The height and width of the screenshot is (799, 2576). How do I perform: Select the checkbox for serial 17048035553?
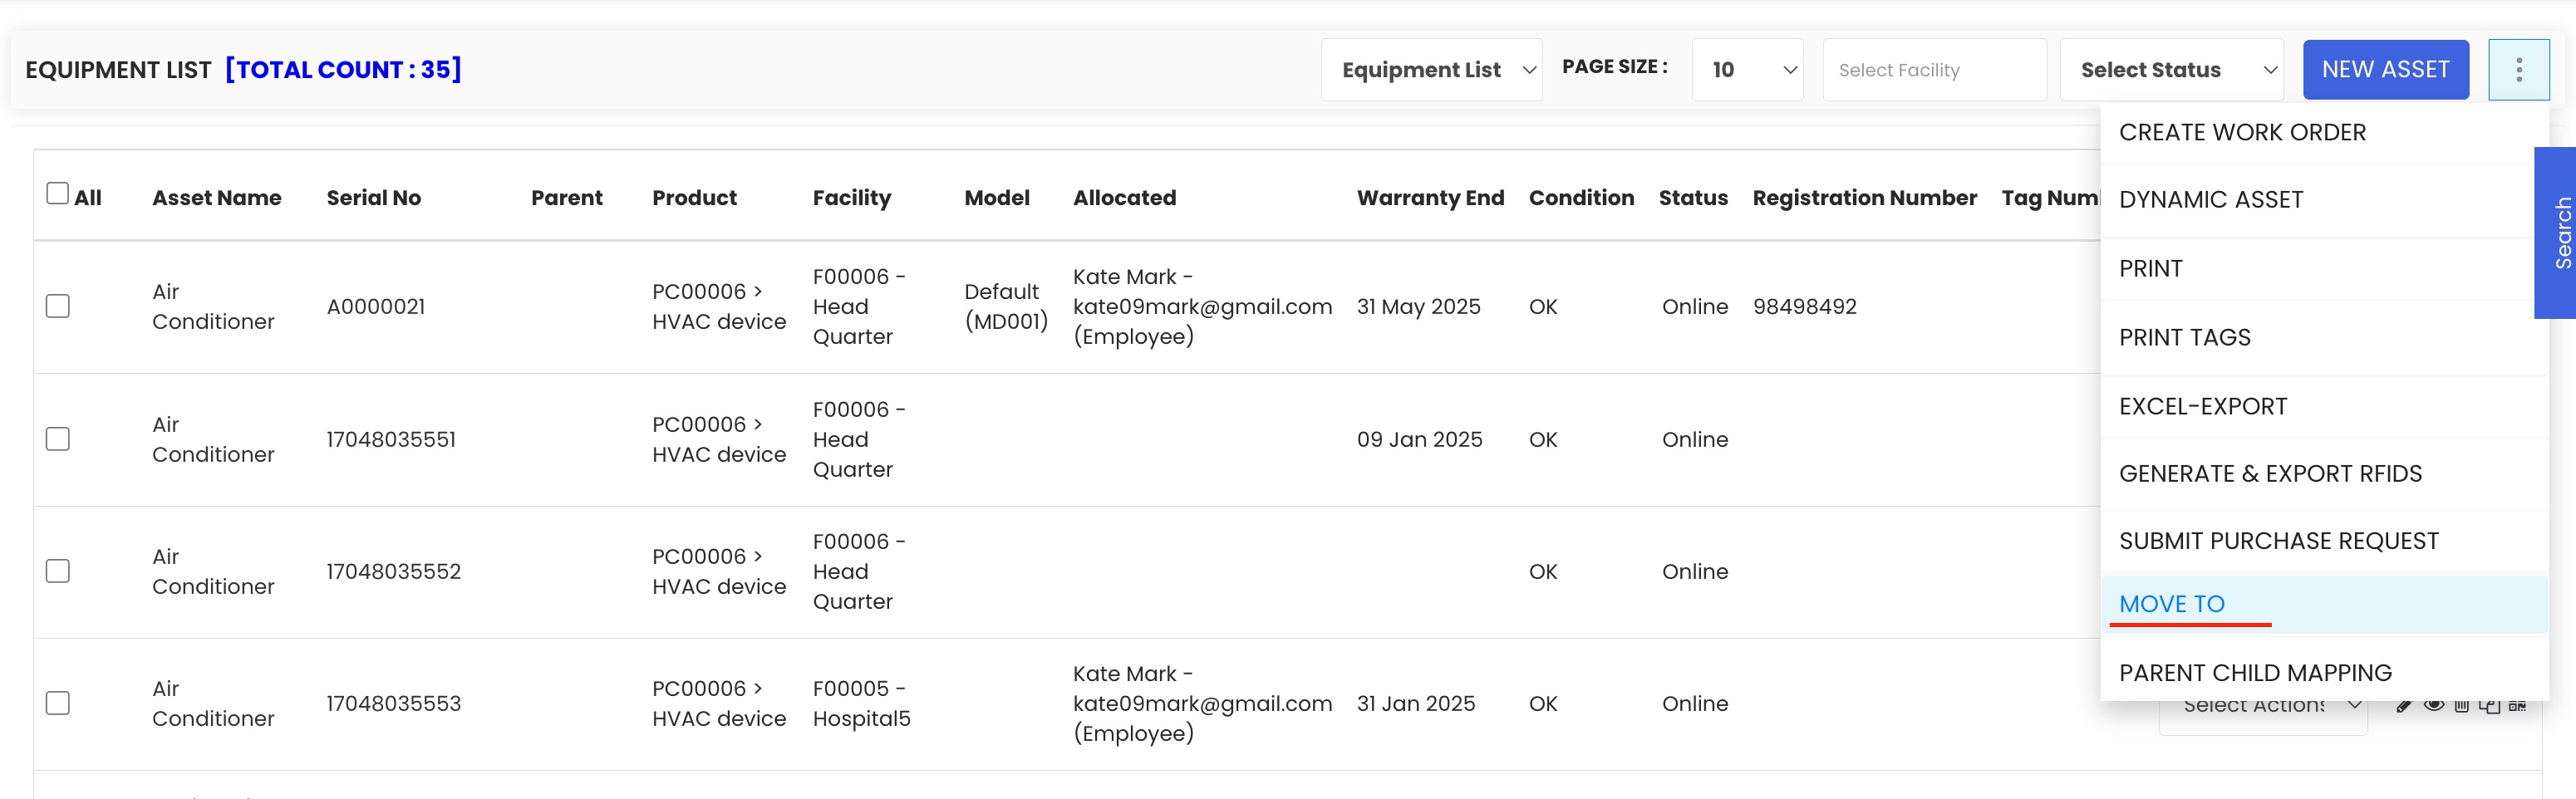58,703
